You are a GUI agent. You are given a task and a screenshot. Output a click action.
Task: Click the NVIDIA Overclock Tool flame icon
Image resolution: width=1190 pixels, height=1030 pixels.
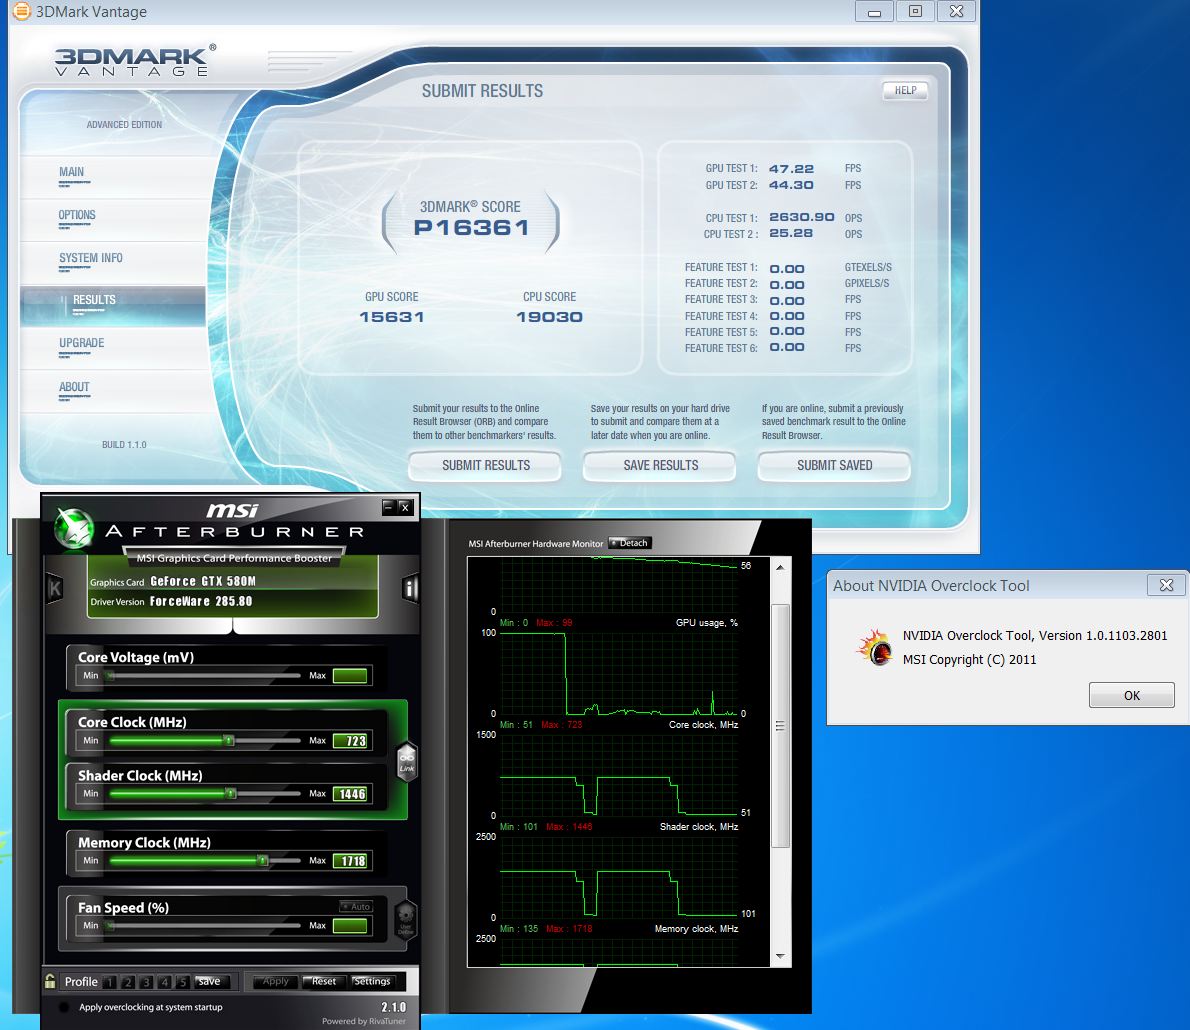(x=874, y=647)
